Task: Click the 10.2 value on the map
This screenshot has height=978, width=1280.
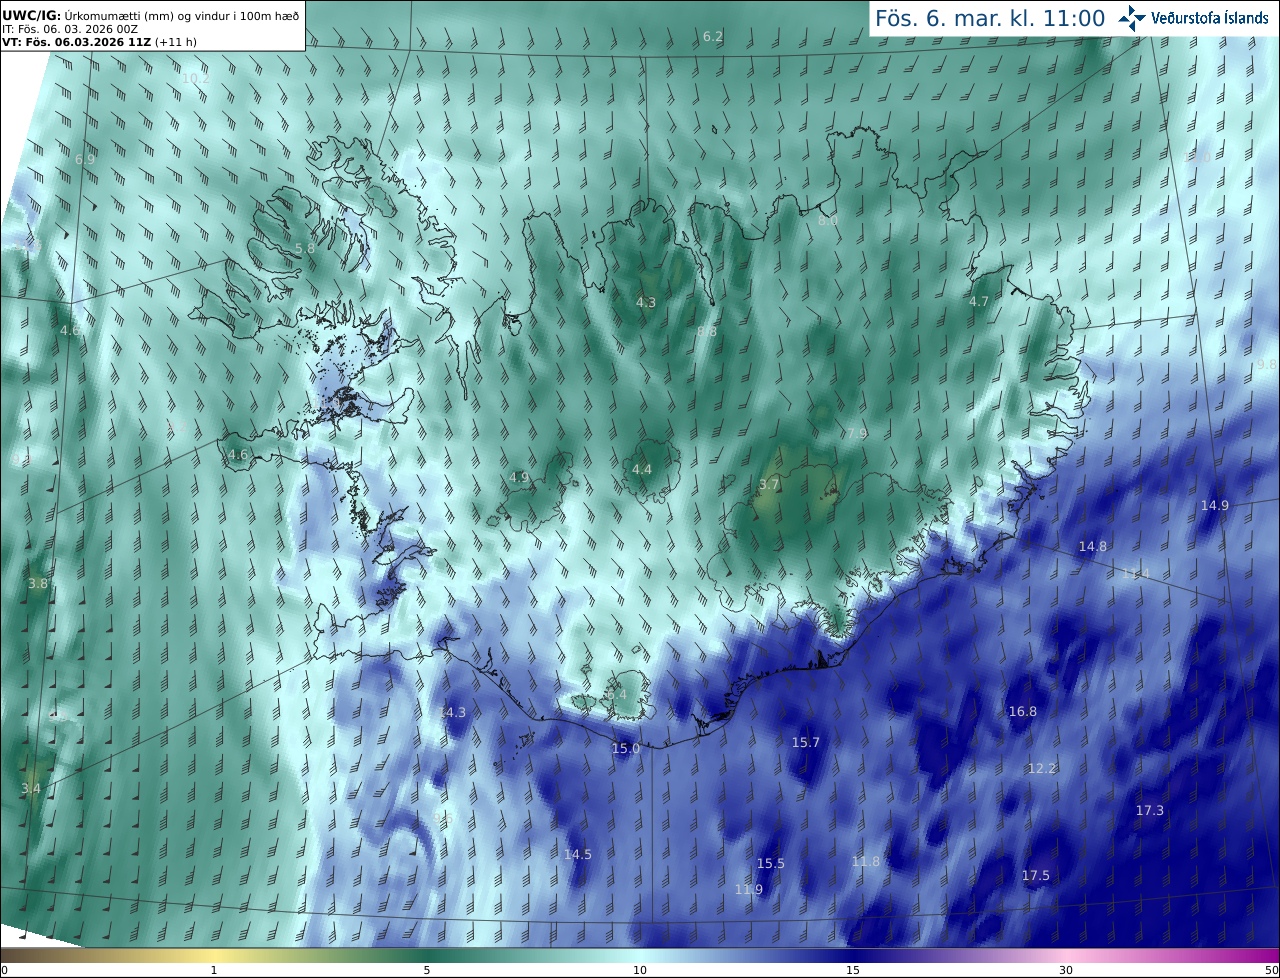Action: click(195, 78)
